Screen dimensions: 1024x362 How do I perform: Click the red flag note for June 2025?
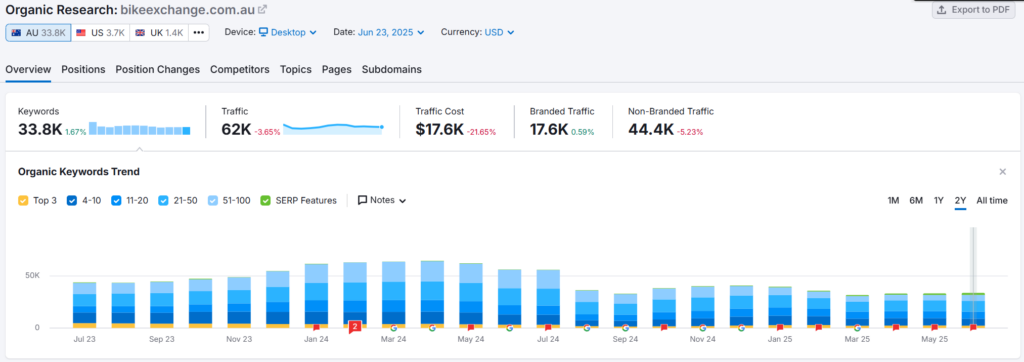point(973,327)
